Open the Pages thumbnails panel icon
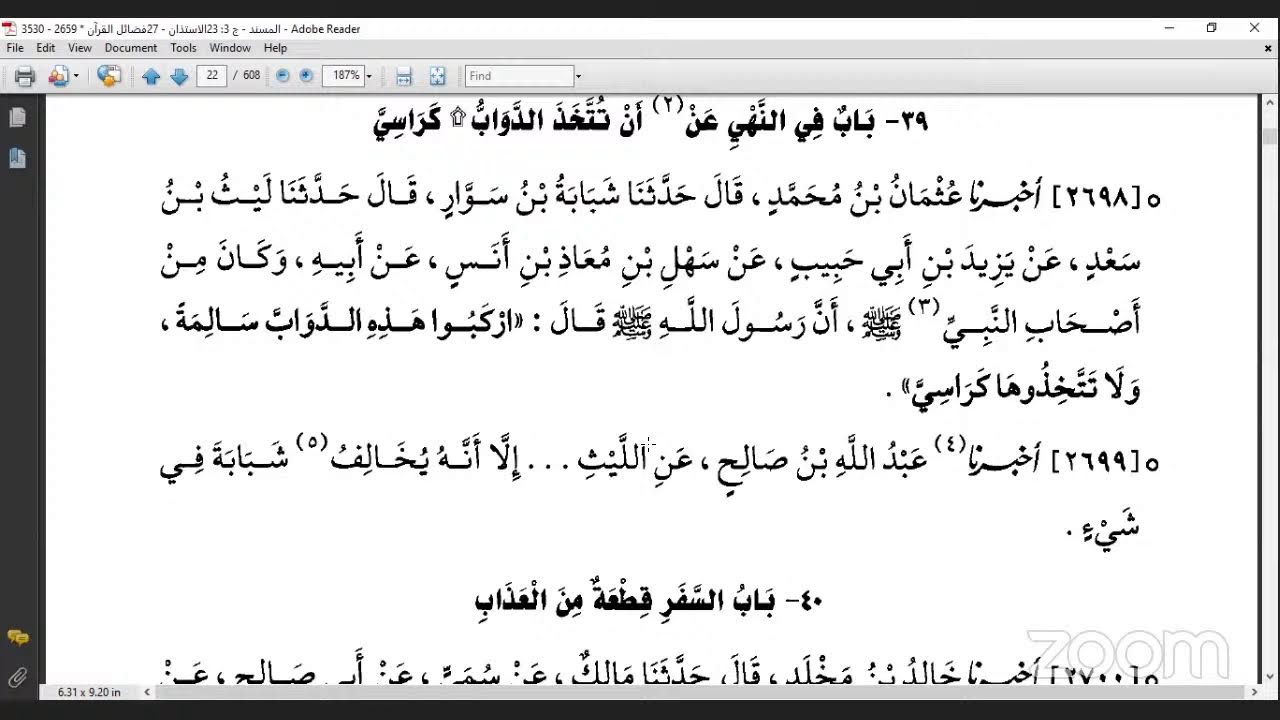 click(x=17, y=118)
